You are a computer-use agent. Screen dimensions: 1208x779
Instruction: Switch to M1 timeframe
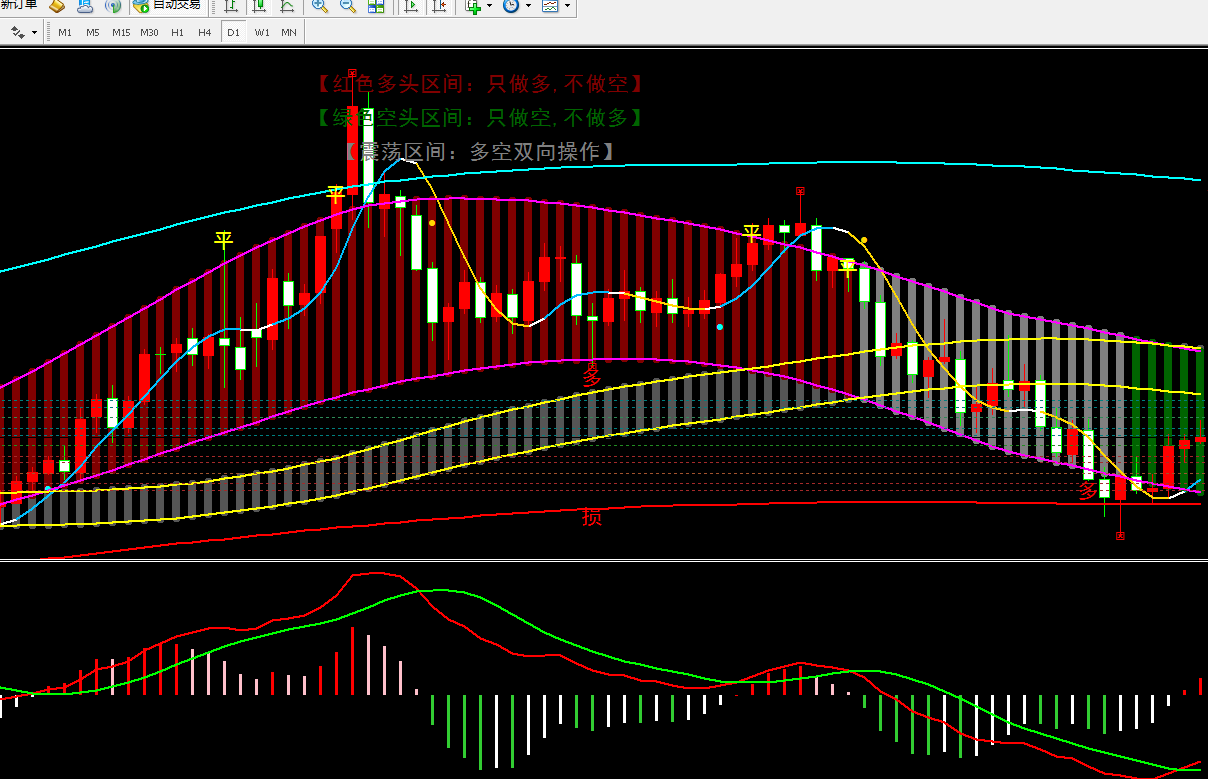65,32
